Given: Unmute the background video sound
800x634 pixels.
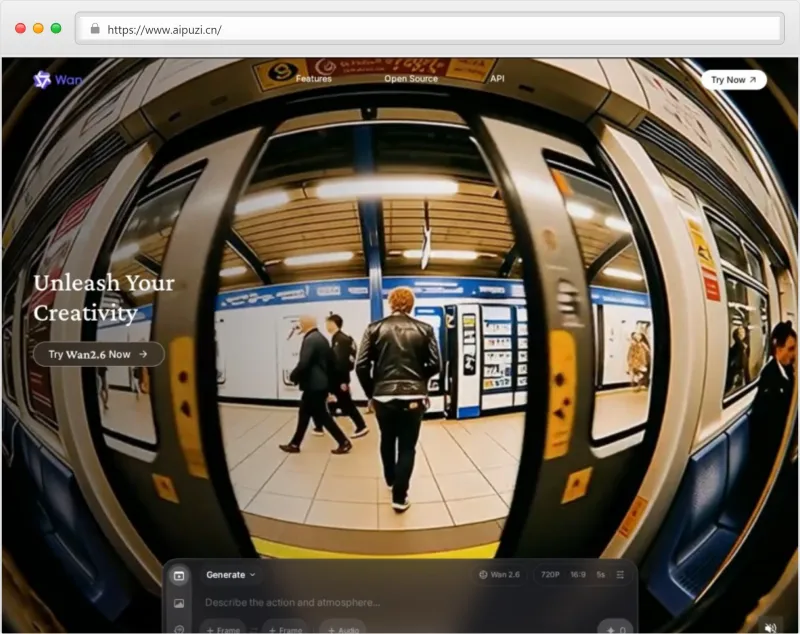Looking at the screenshot, I should tap(769, 627).
